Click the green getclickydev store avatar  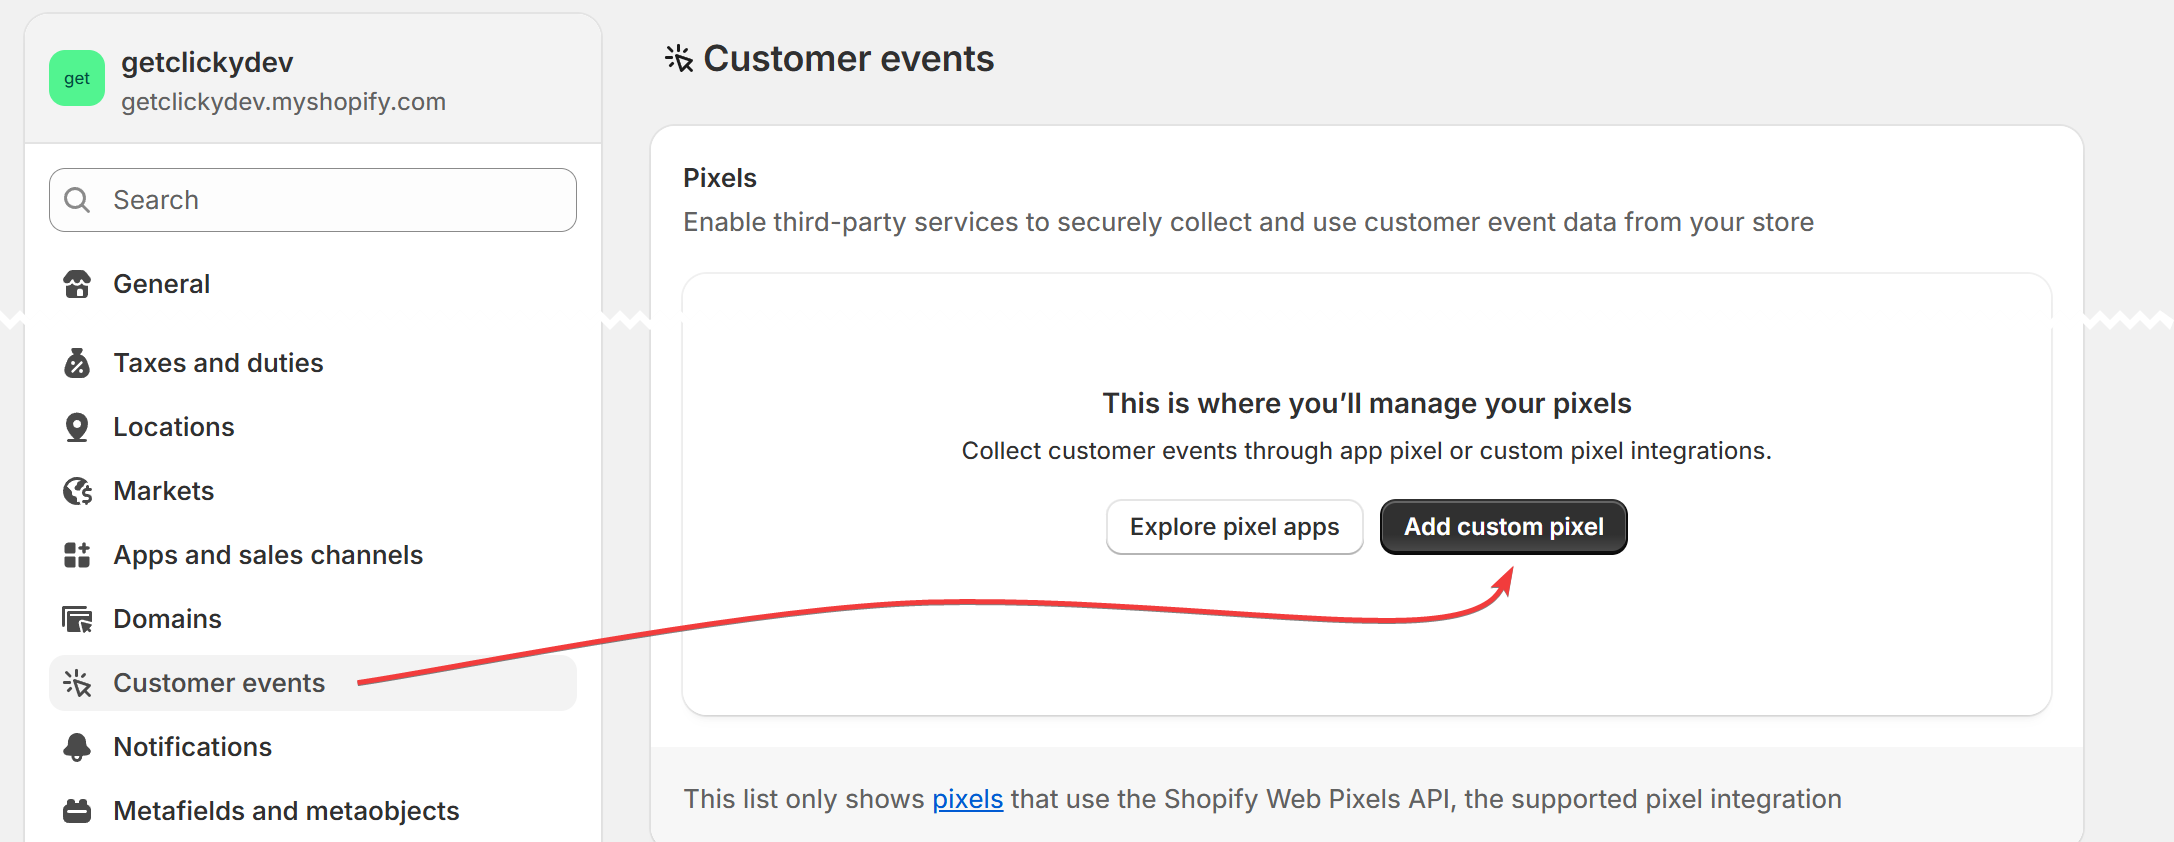[77, 78]
